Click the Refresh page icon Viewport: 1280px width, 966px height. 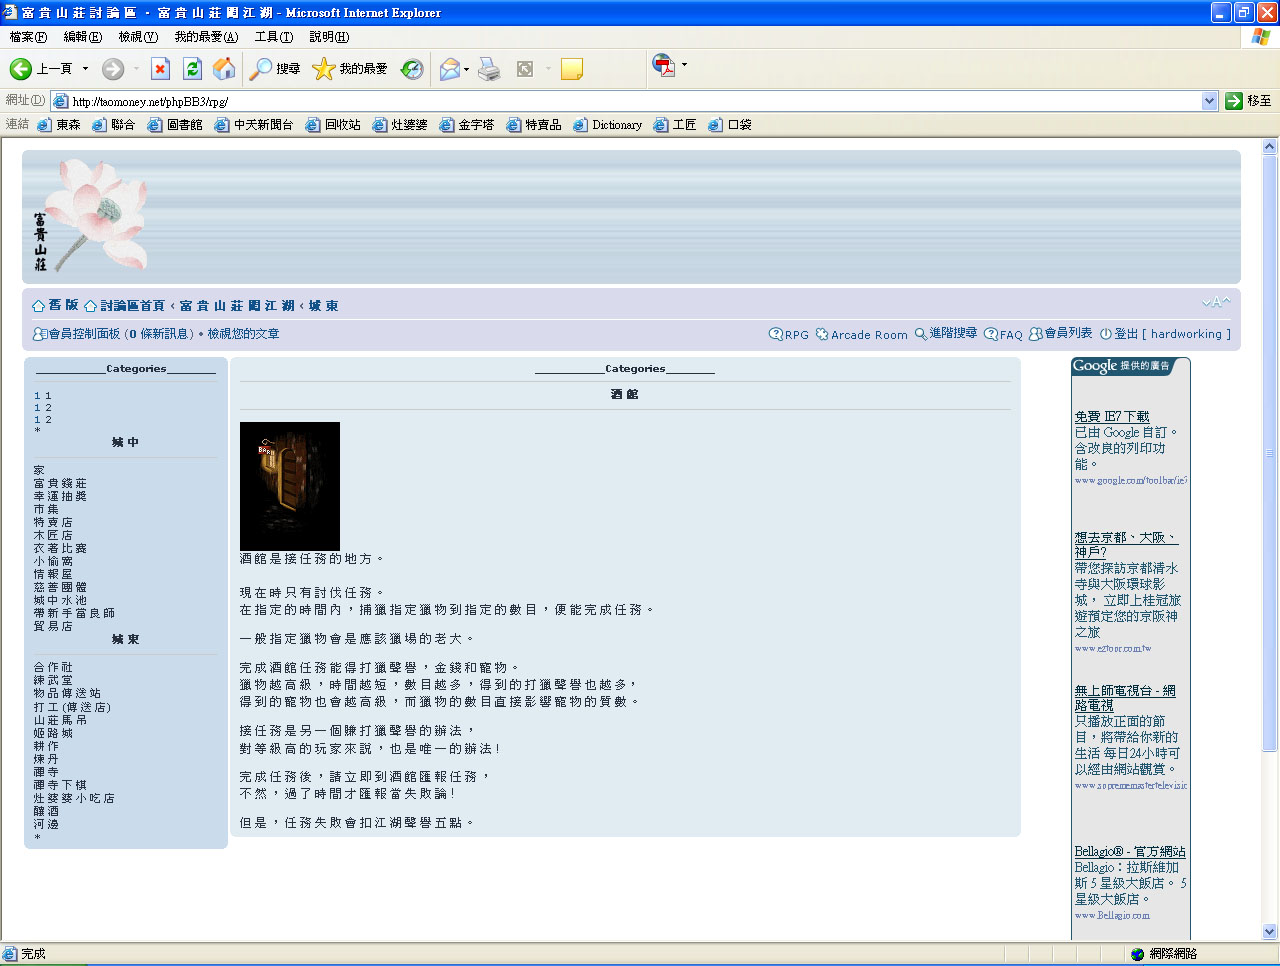coord(192,69)
